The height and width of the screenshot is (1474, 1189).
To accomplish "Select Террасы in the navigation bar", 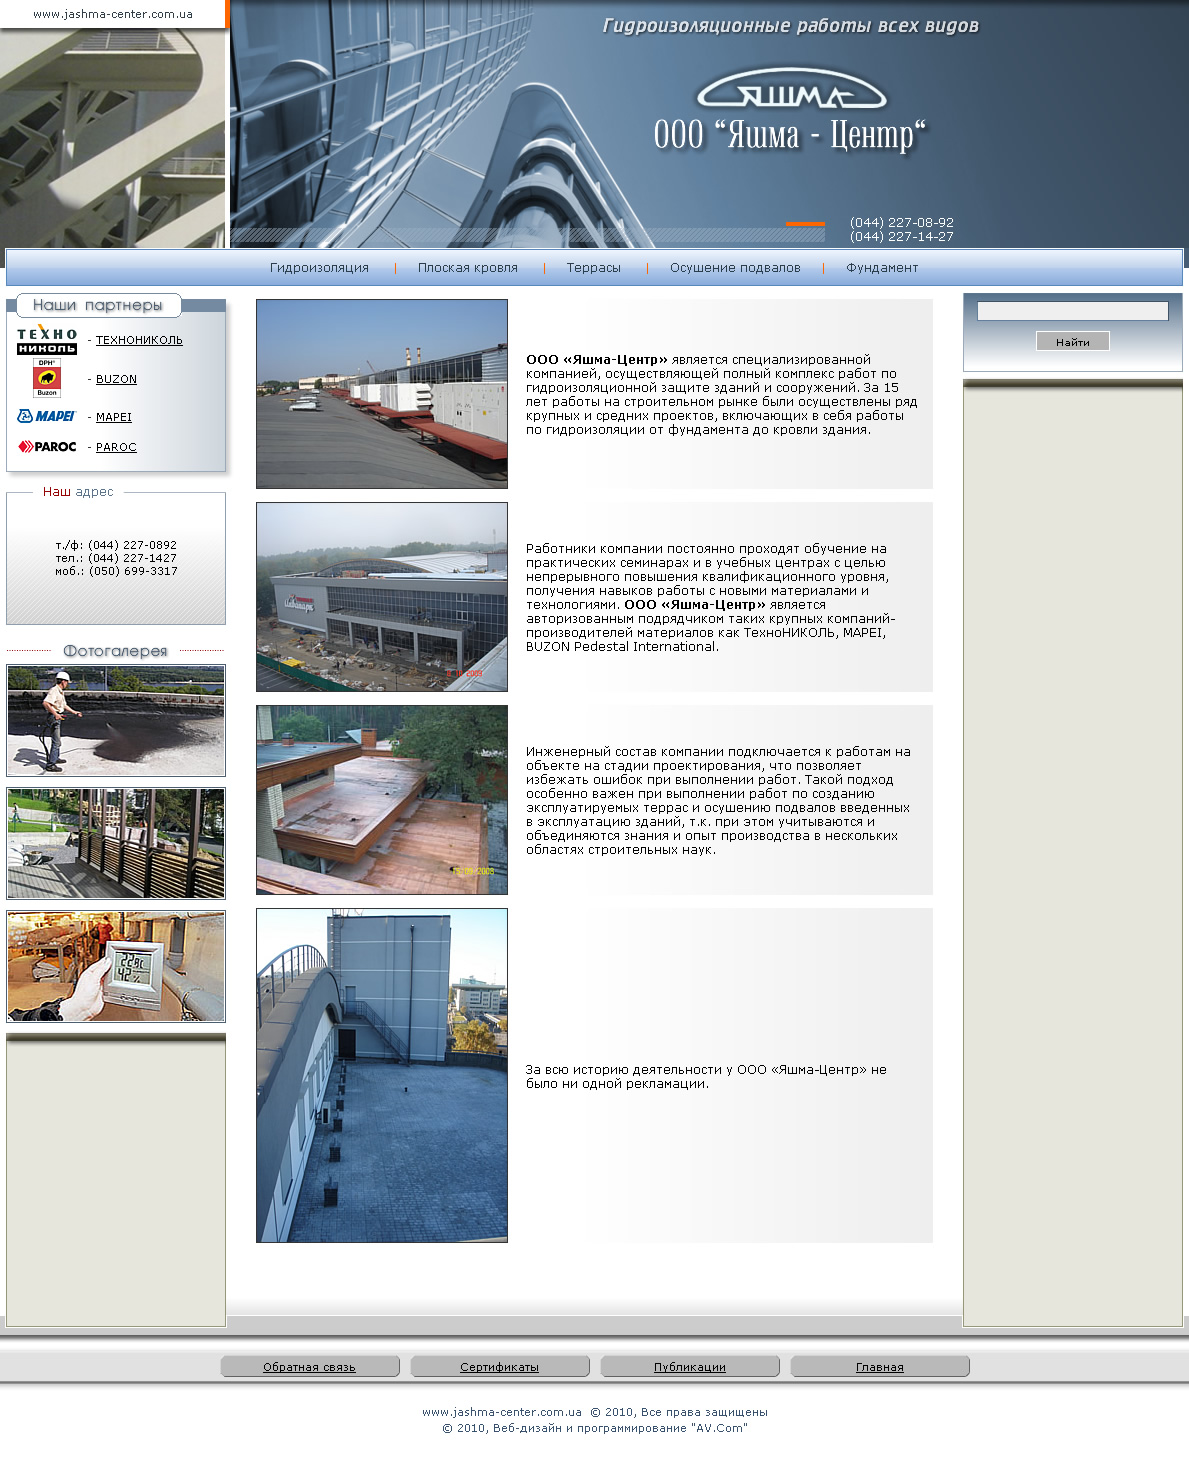I will click(x=593, y=268).
